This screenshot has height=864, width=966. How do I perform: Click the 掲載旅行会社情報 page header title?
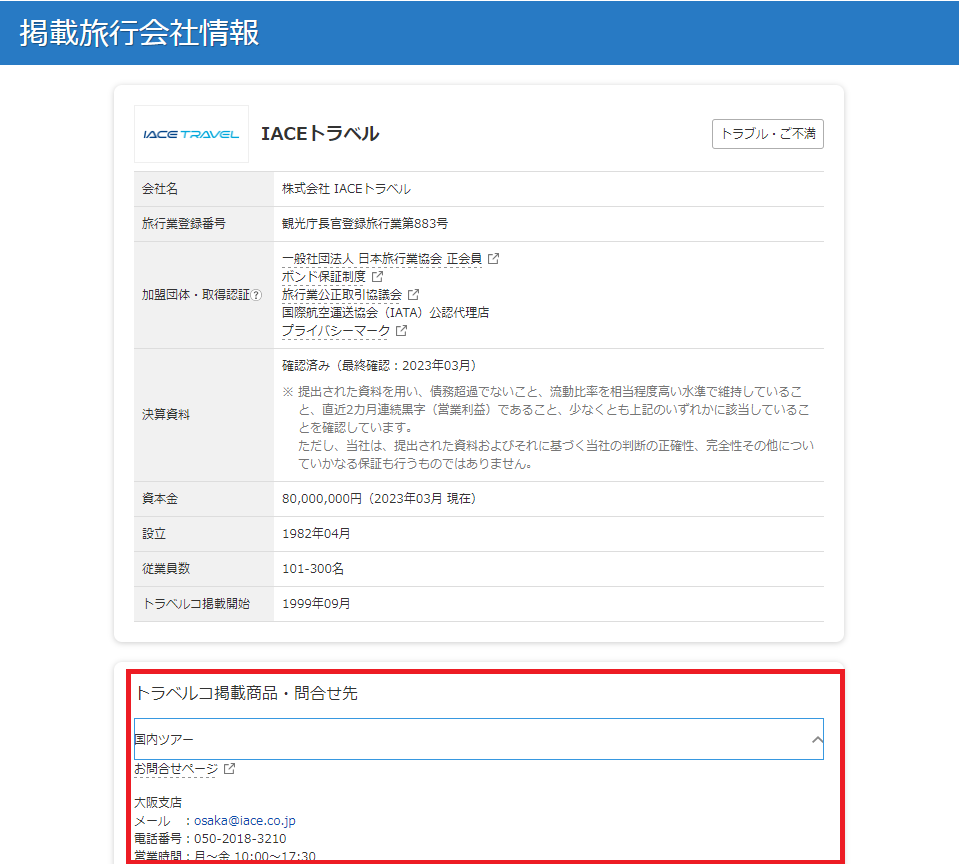coord(140,33)
